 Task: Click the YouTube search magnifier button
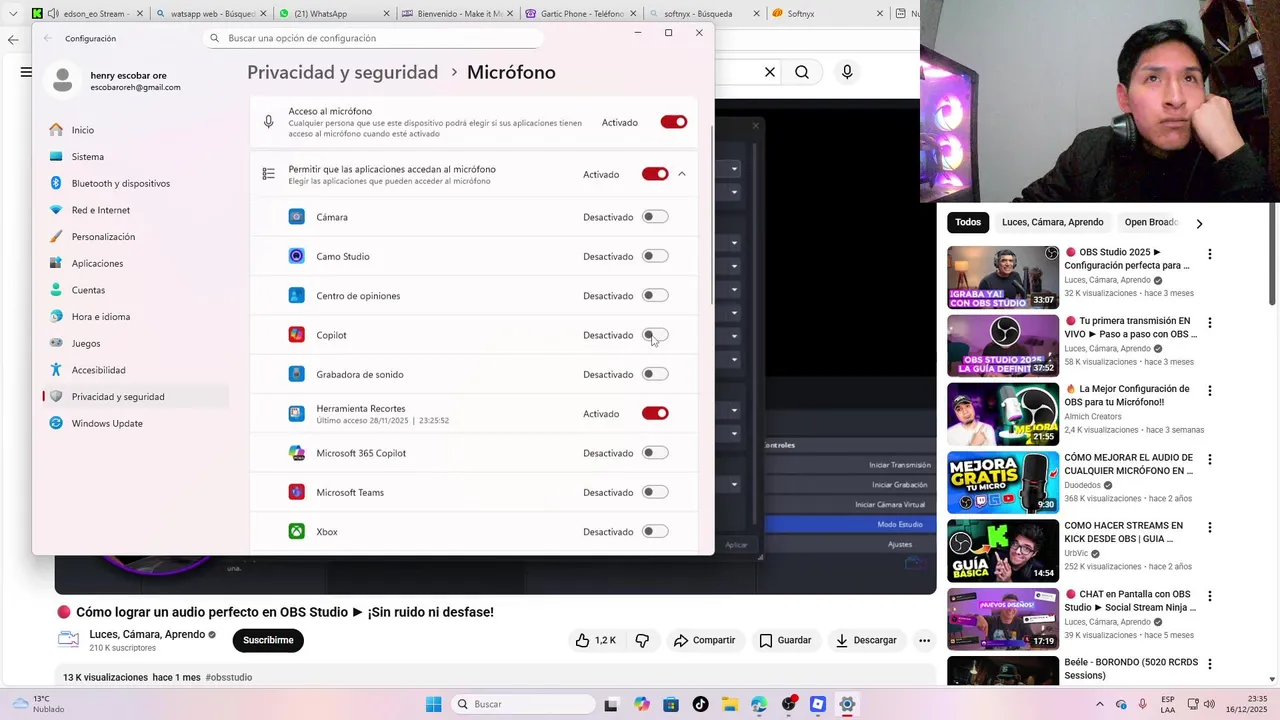tap(802, 72)
